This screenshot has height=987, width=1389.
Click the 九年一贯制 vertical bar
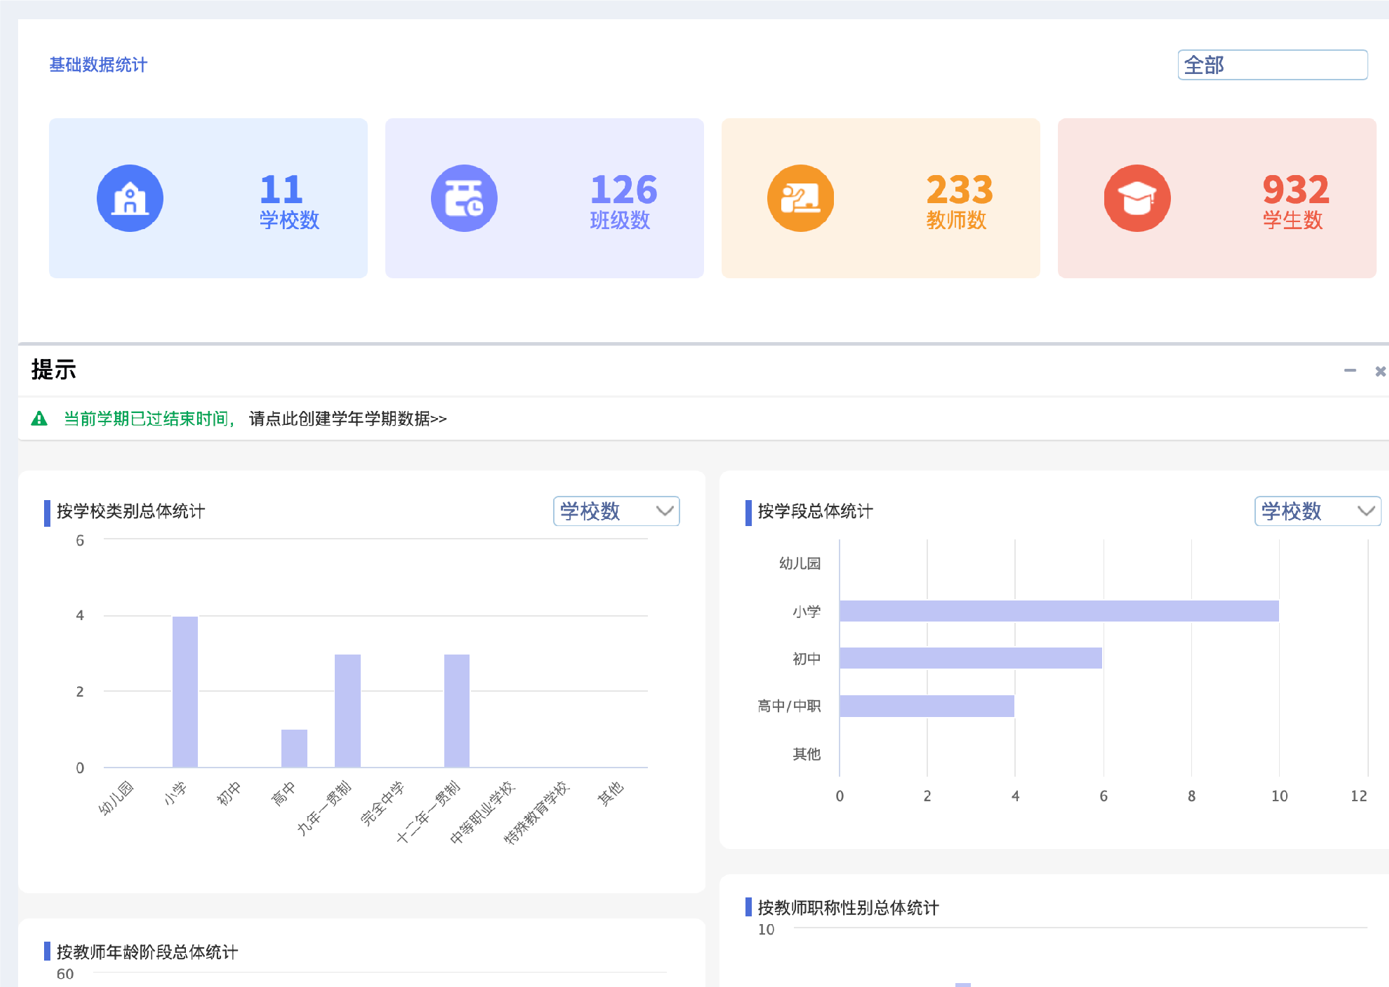(x=348, y=711)
